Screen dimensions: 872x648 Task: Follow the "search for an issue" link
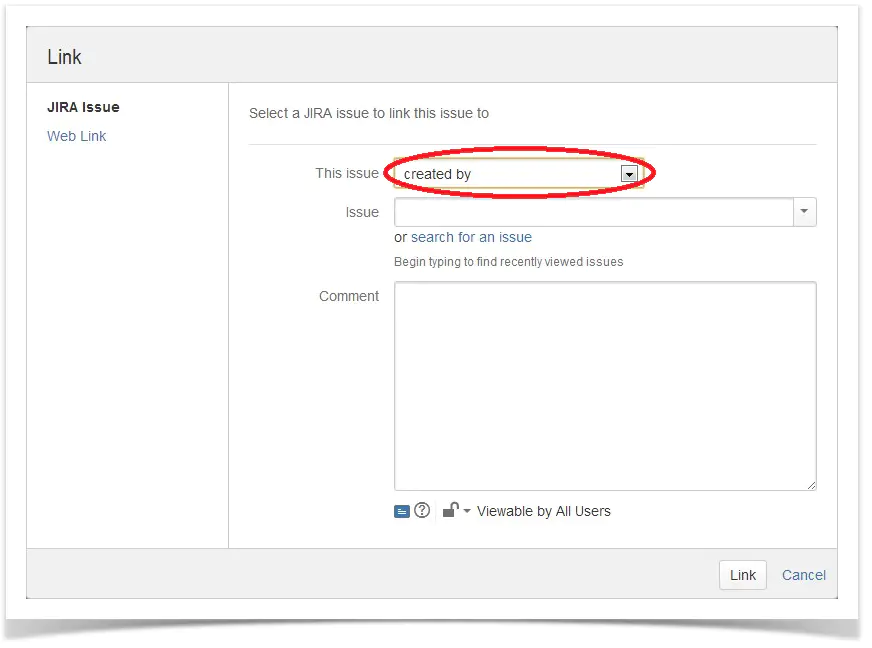tap(471, 238)
